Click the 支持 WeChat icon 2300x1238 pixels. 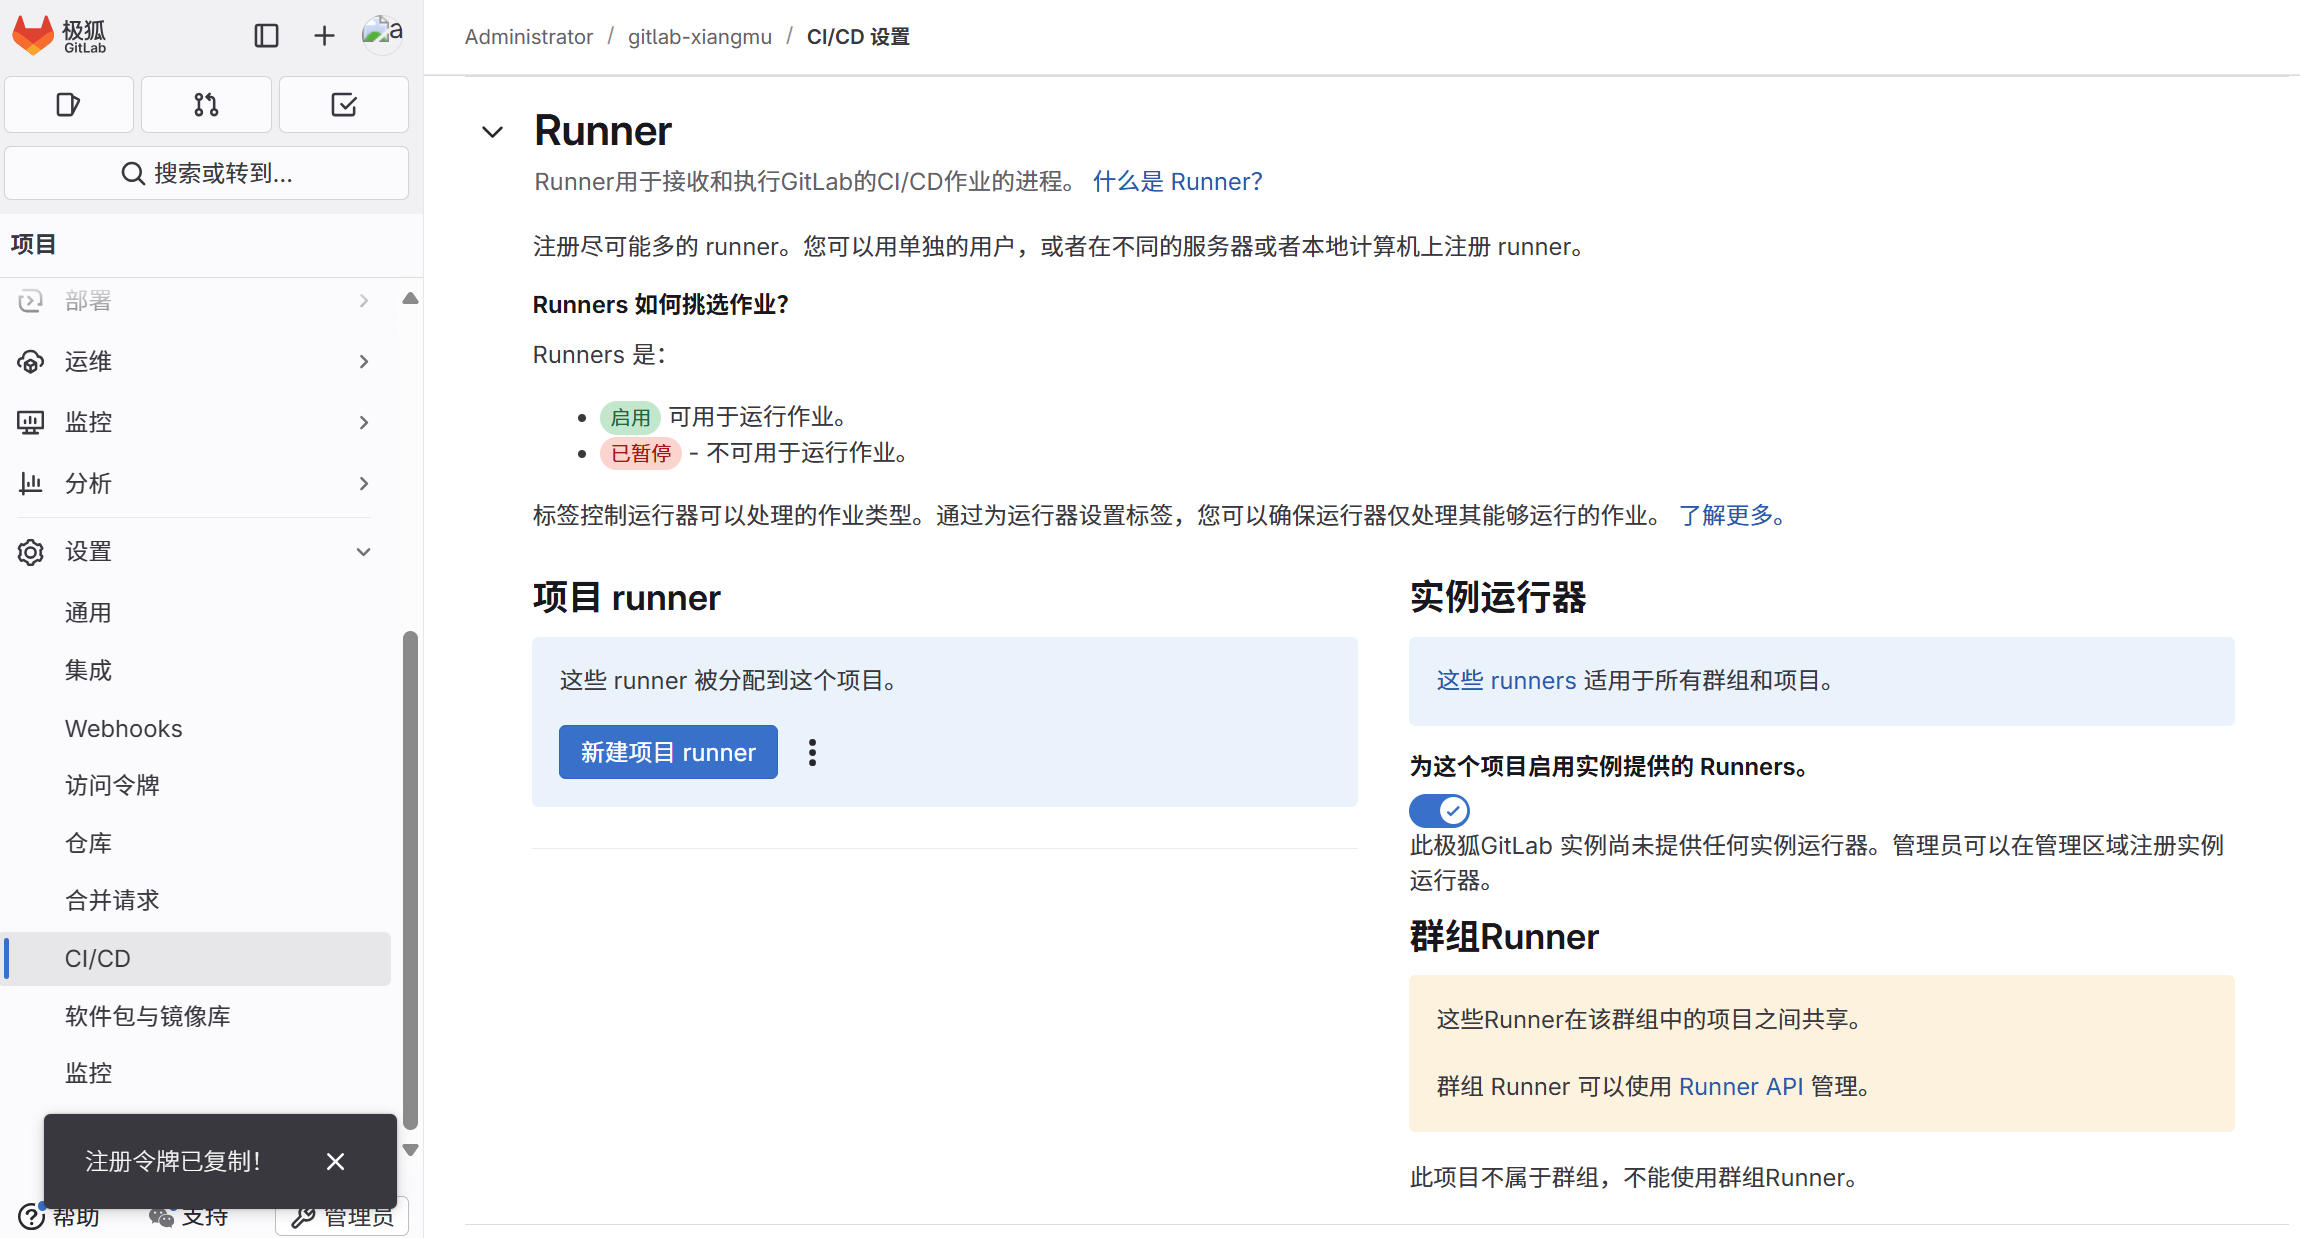pos(161,1216)
